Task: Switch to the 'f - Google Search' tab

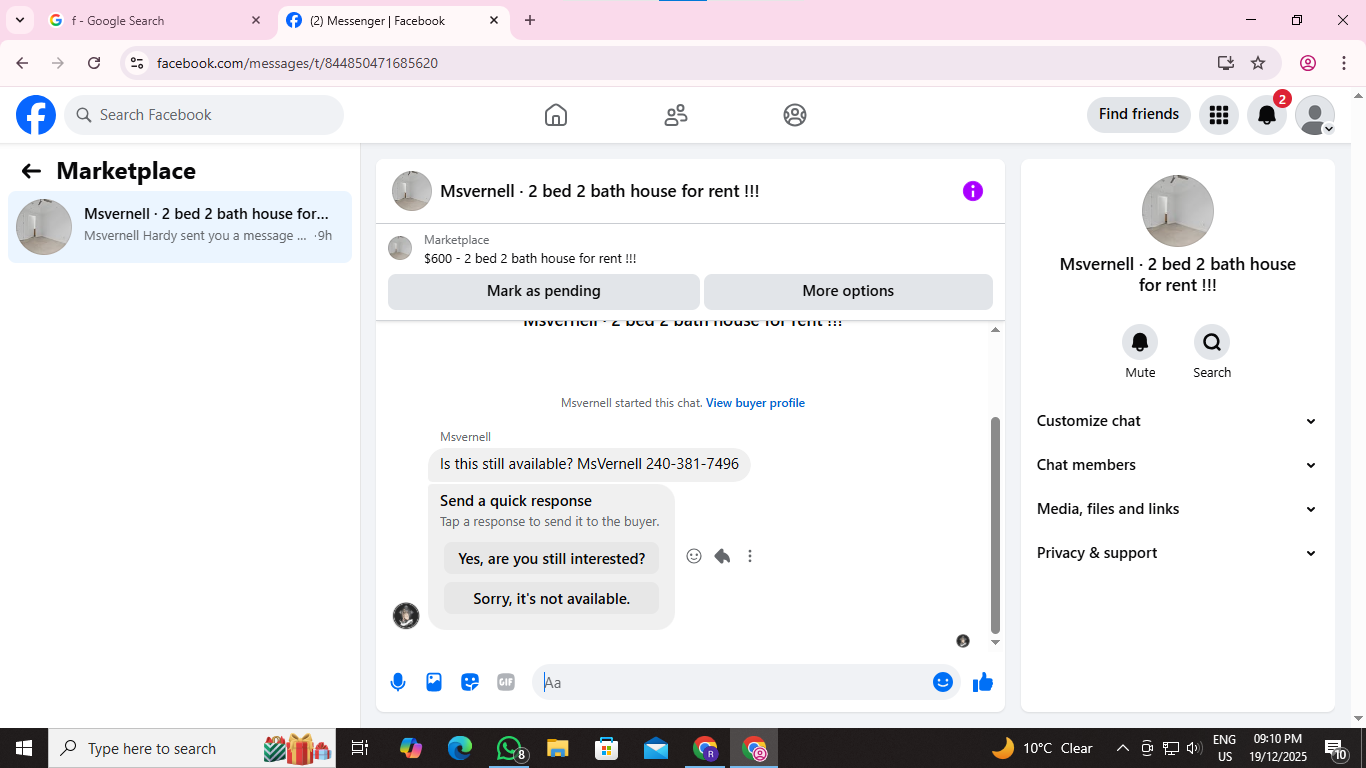Action: click(155, 20)
